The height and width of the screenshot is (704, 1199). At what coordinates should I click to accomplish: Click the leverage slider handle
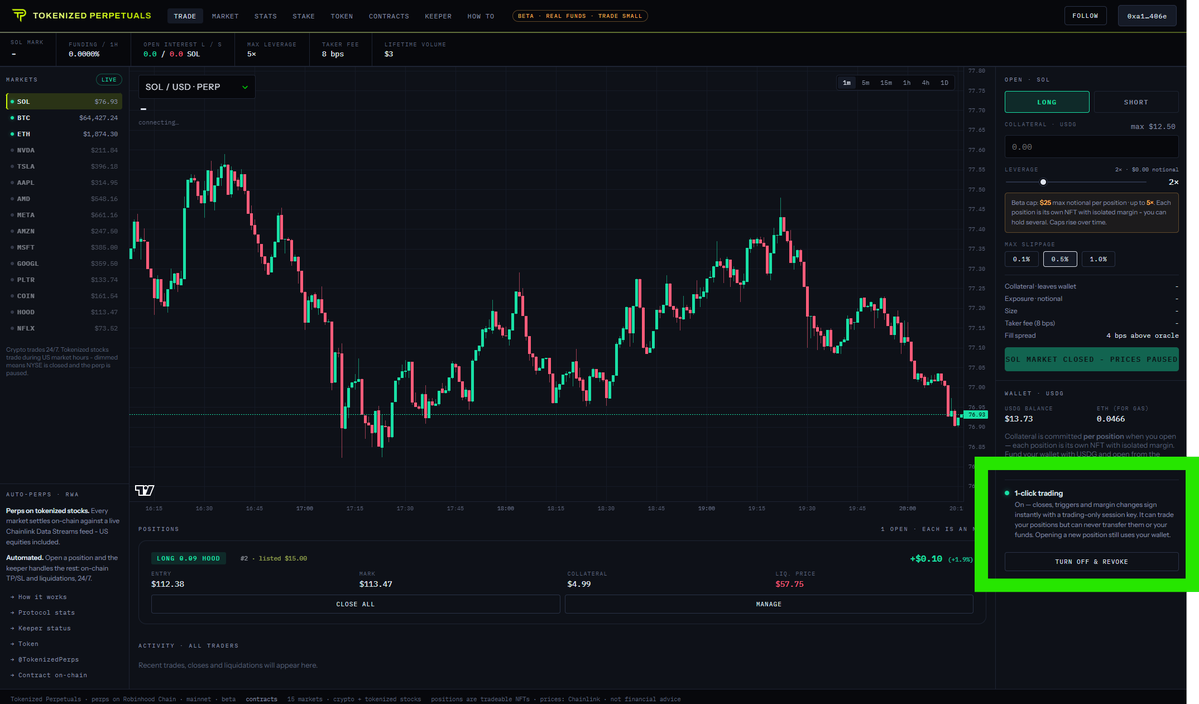point(1043,182)
